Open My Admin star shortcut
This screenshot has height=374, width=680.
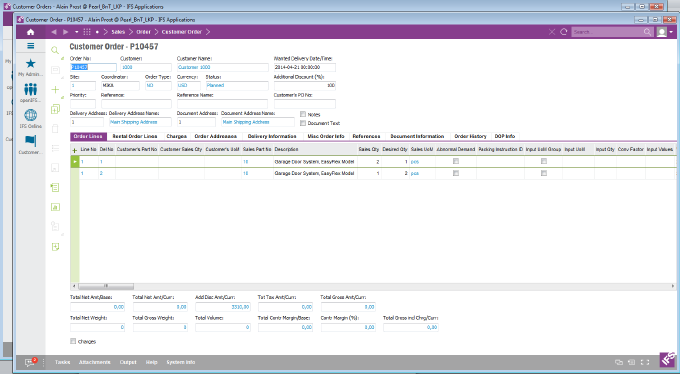tap(30, 63)
